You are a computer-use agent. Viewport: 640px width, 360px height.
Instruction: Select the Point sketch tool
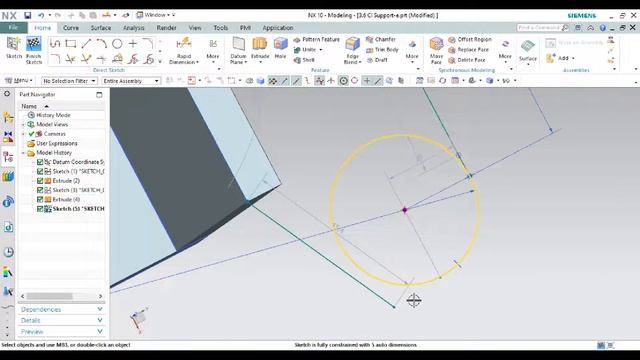[133, 43]
